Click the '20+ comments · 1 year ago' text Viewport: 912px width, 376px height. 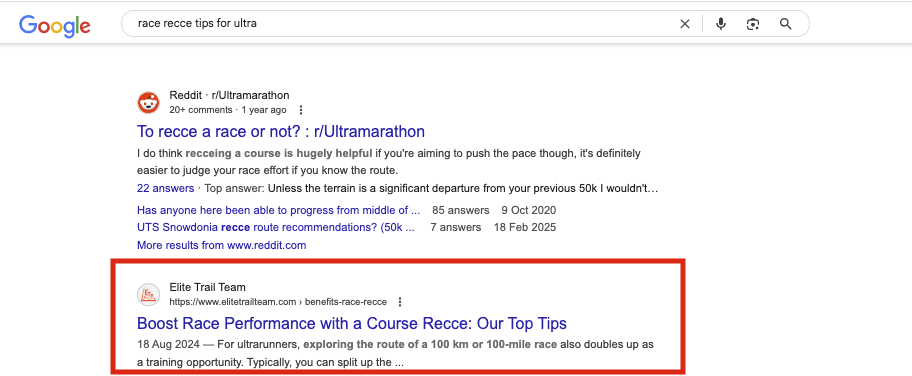pyautogui.click(x=228, y=110)
